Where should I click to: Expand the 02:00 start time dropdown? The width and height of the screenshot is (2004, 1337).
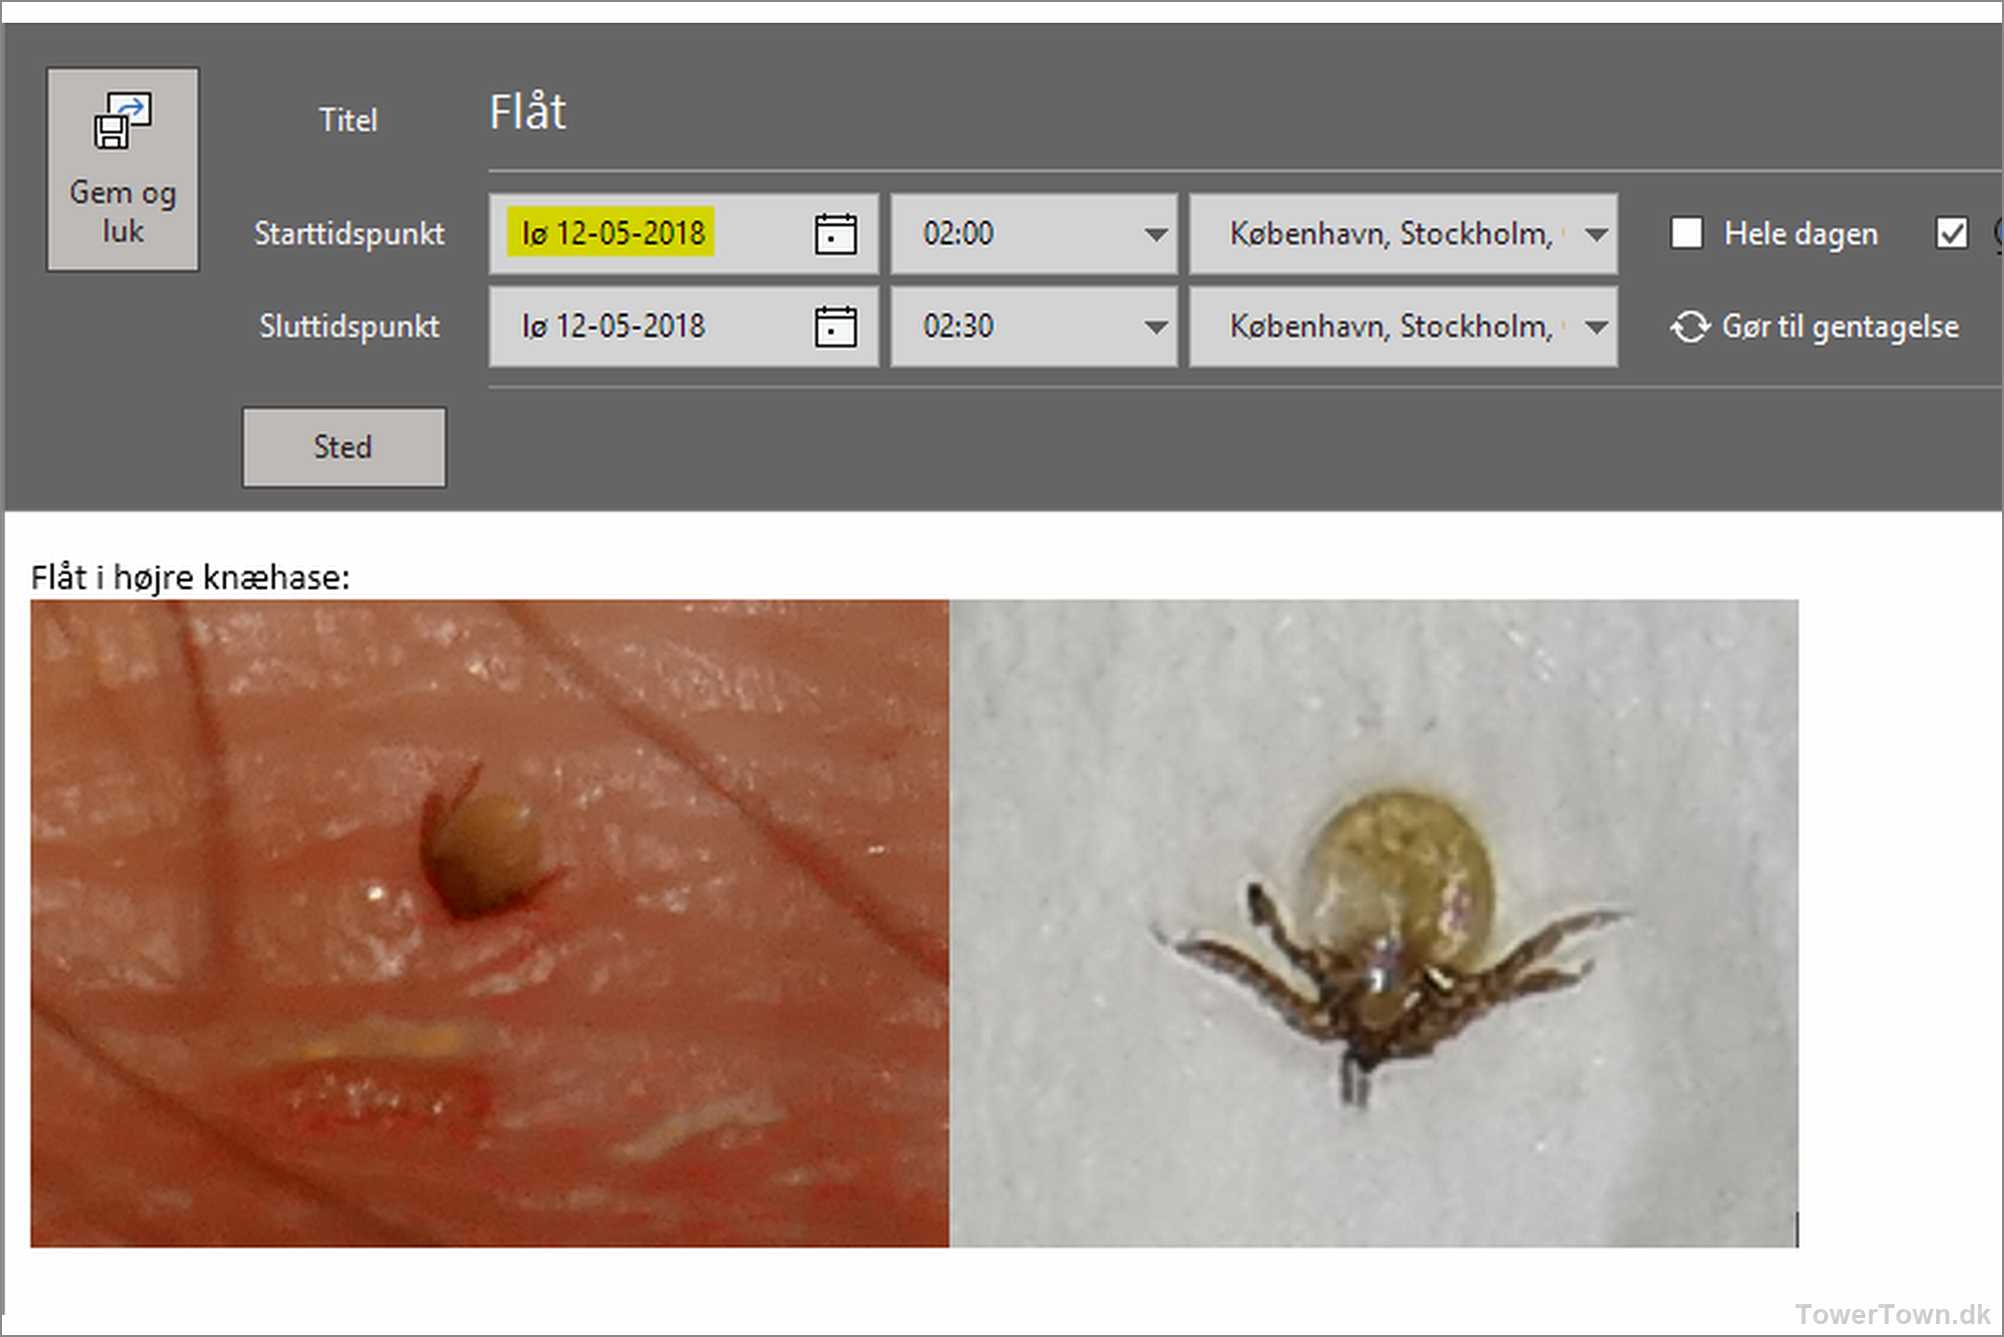1155,234
